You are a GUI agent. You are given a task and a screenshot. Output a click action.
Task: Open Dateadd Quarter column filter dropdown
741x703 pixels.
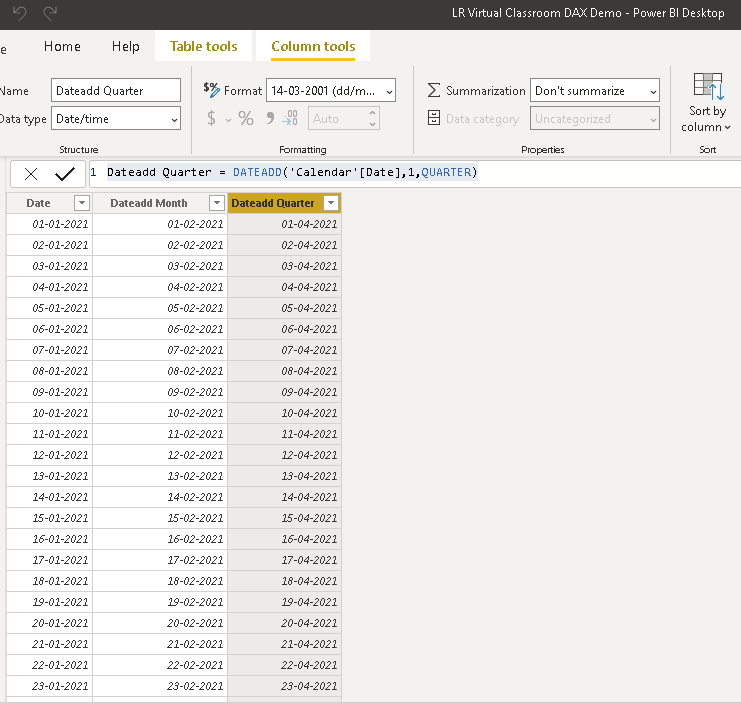pyautogui.click(x=331, y=203)
